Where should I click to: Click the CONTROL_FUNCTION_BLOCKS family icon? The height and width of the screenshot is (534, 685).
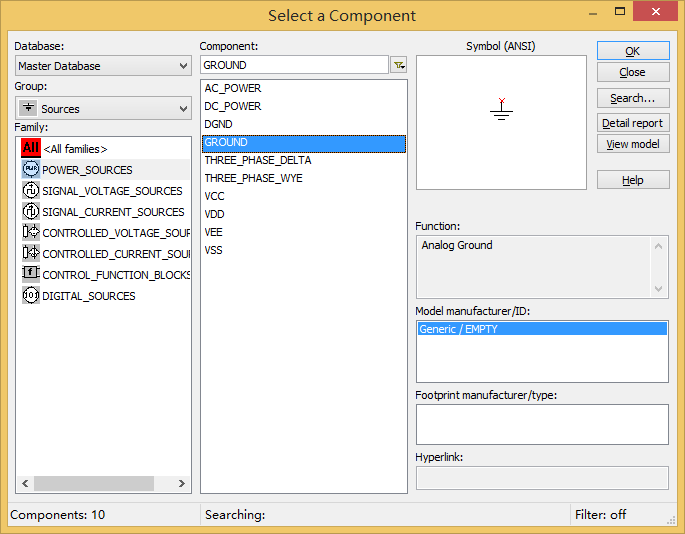(30, 274)
